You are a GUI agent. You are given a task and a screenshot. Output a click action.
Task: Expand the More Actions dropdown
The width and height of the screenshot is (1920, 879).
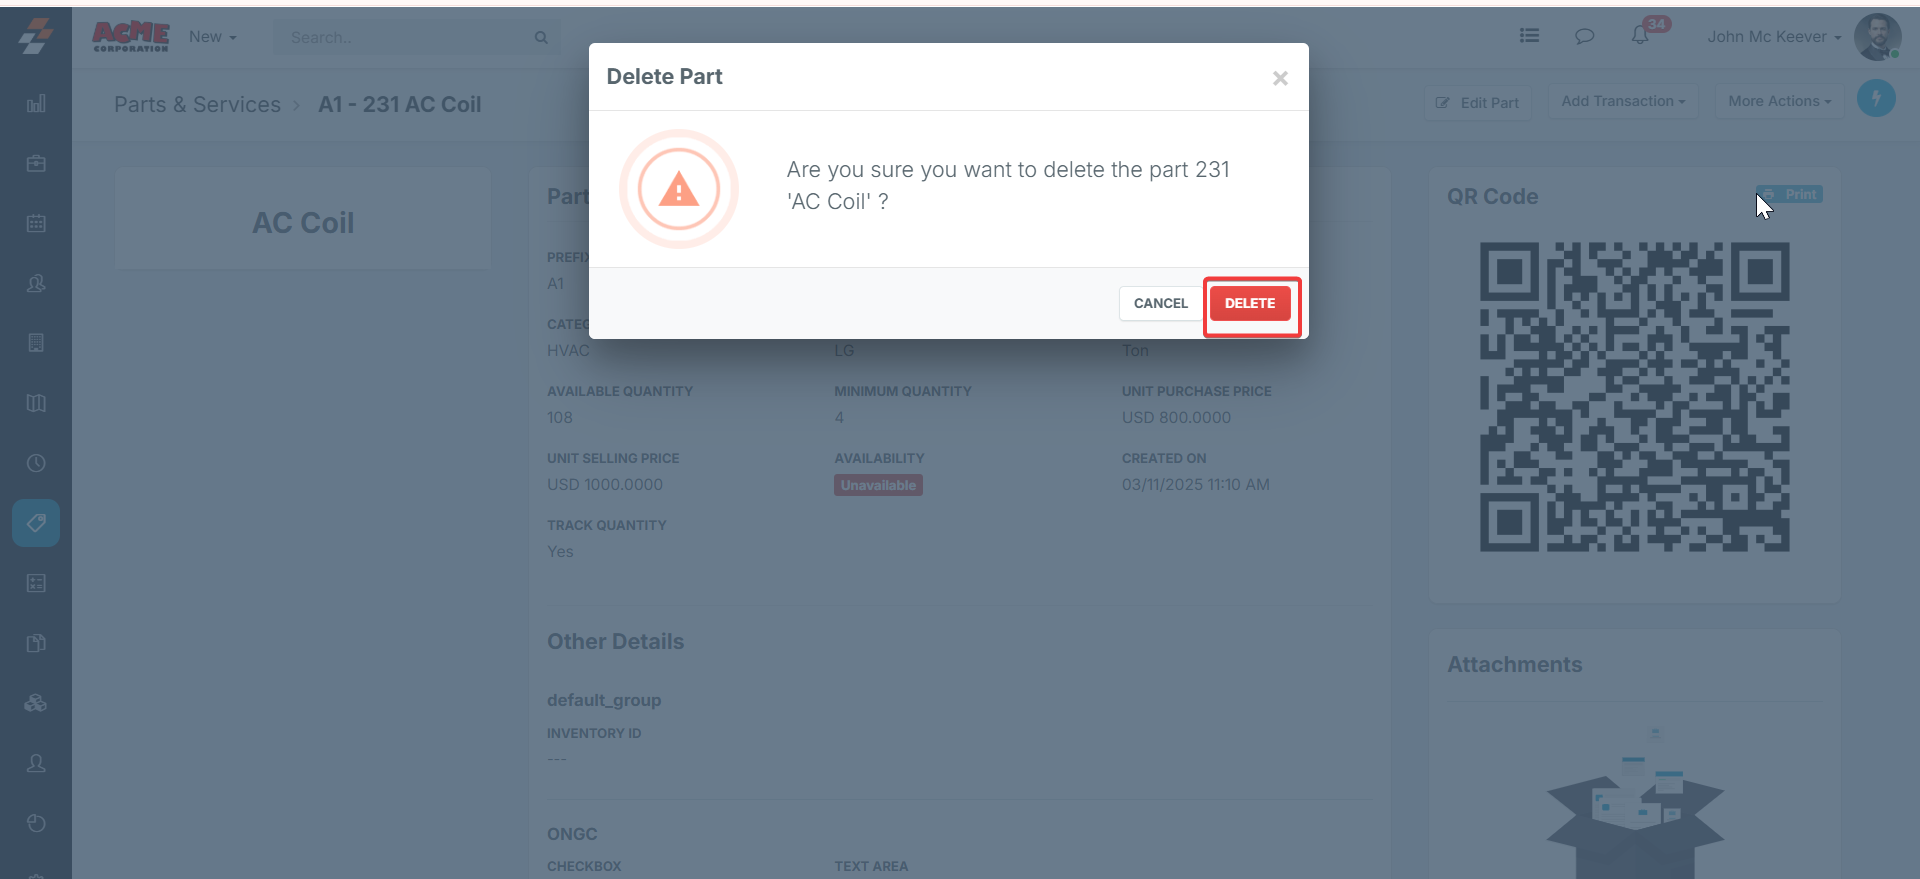tap(1779, 101)
